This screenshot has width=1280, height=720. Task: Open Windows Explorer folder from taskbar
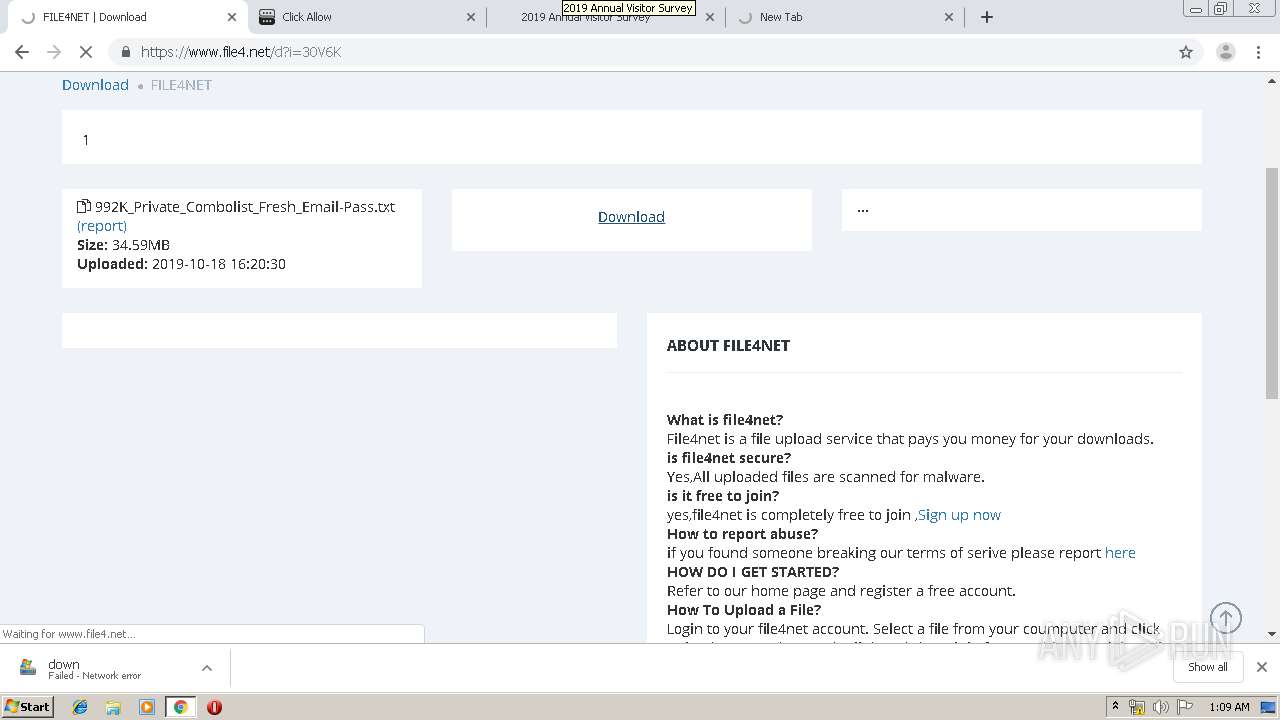click(x=113, y=707)
